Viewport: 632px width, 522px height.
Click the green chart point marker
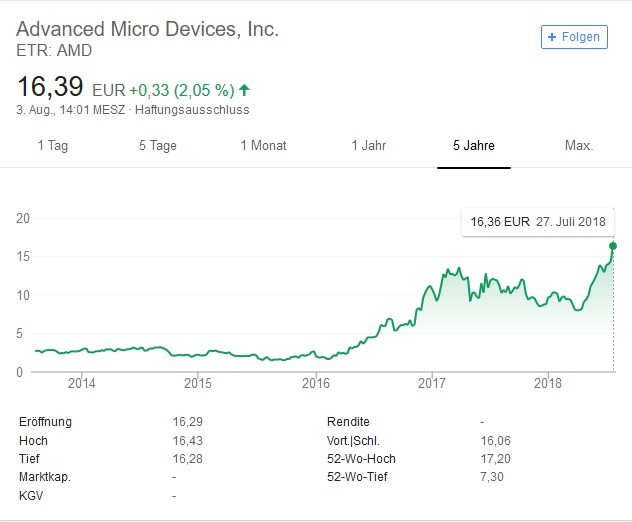(x=613, y=246)
